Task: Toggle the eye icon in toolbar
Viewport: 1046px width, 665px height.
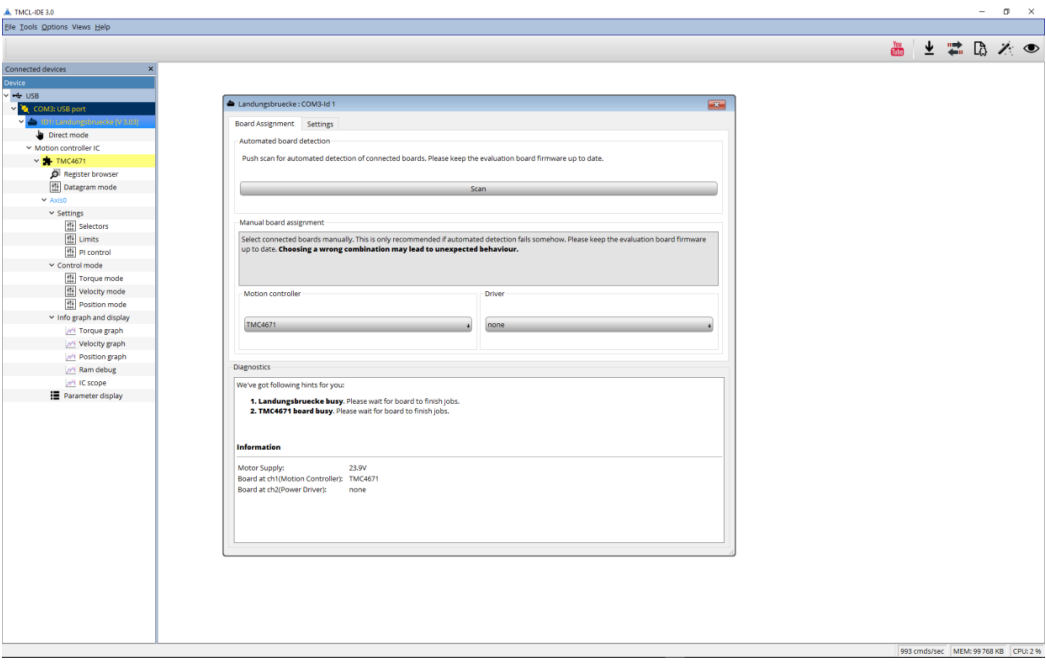Action: (x=1031, y=48)
